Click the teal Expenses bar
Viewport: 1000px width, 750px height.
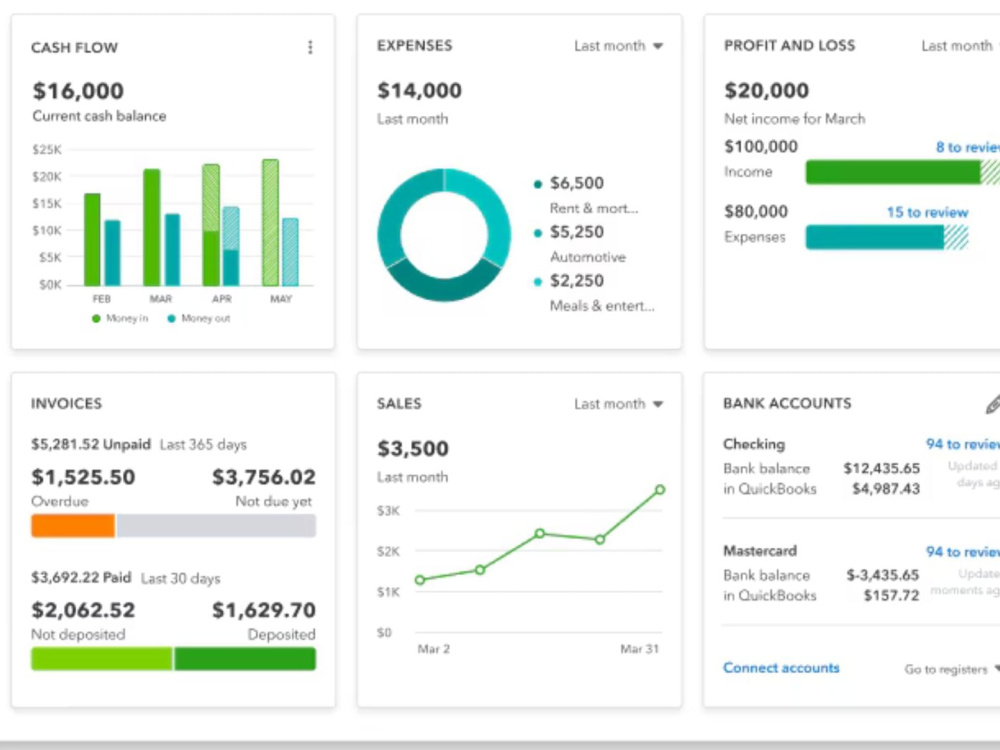[x=874, y=237]
